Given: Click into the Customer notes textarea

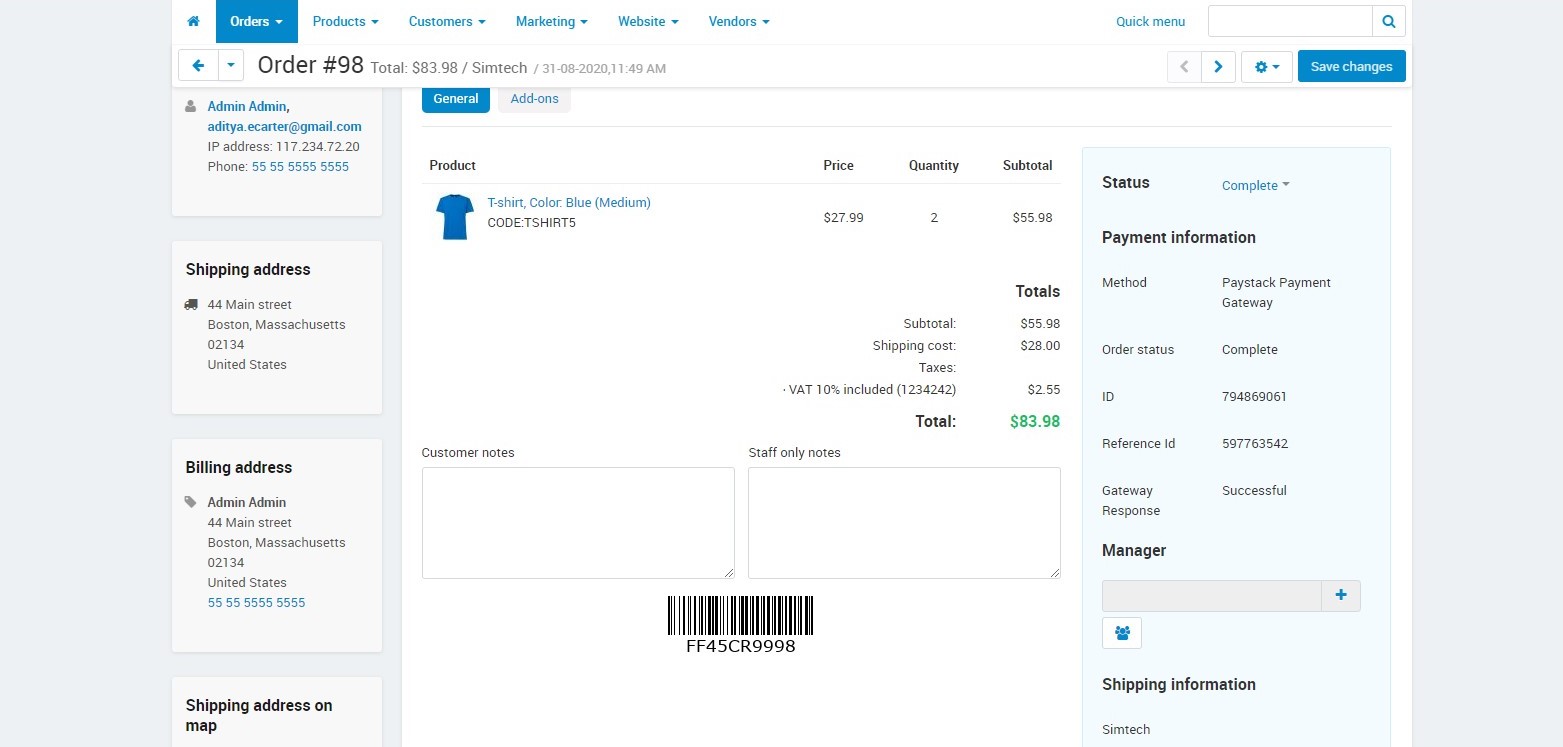Looking at the screenshot, I should click(578, 523).
